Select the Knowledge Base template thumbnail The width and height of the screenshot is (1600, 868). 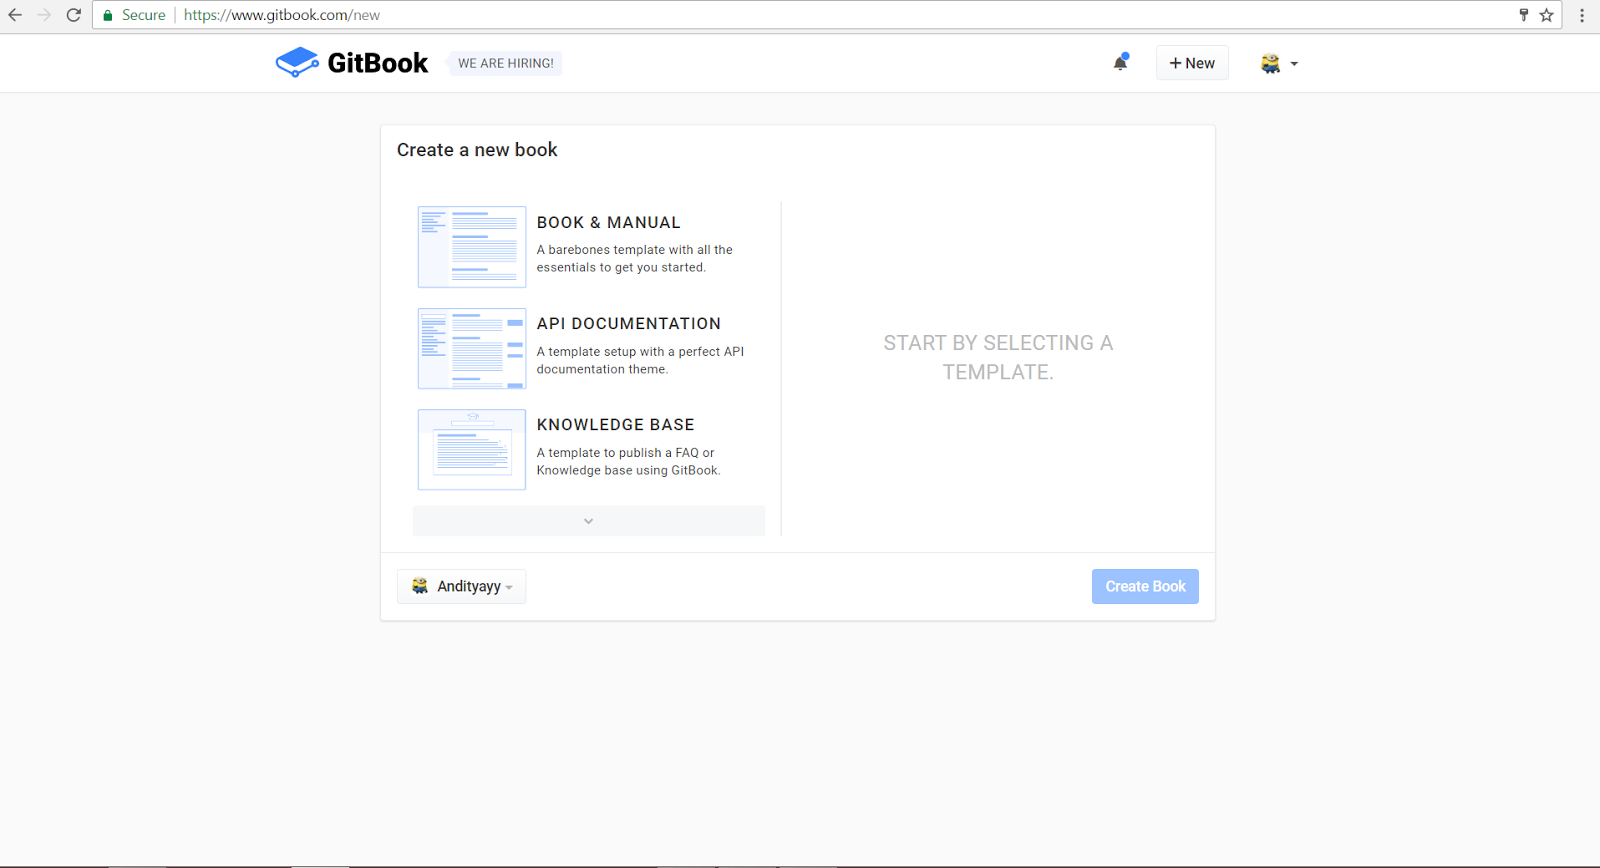[472, 449]
